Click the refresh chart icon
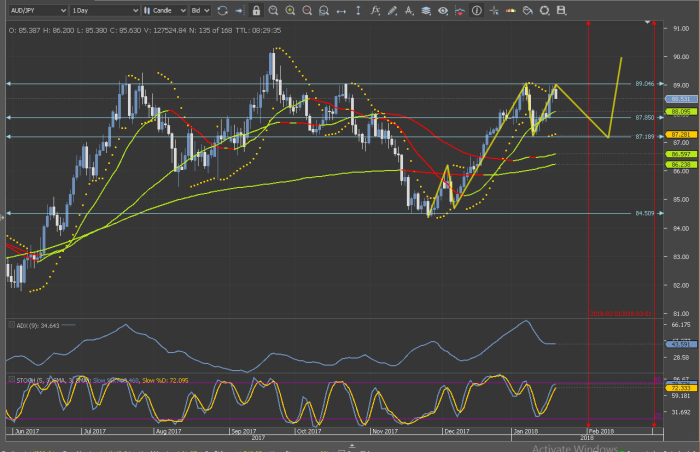 point(222,10)
